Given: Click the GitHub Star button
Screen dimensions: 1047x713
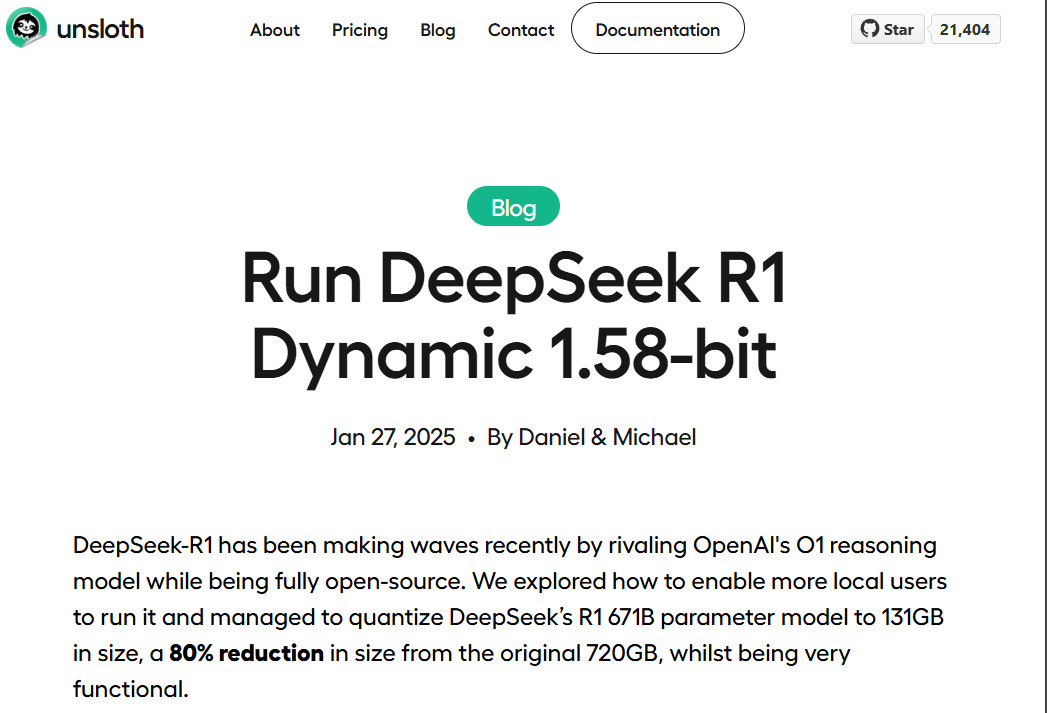Looking at the screenshot, I should tap(887, 29).
